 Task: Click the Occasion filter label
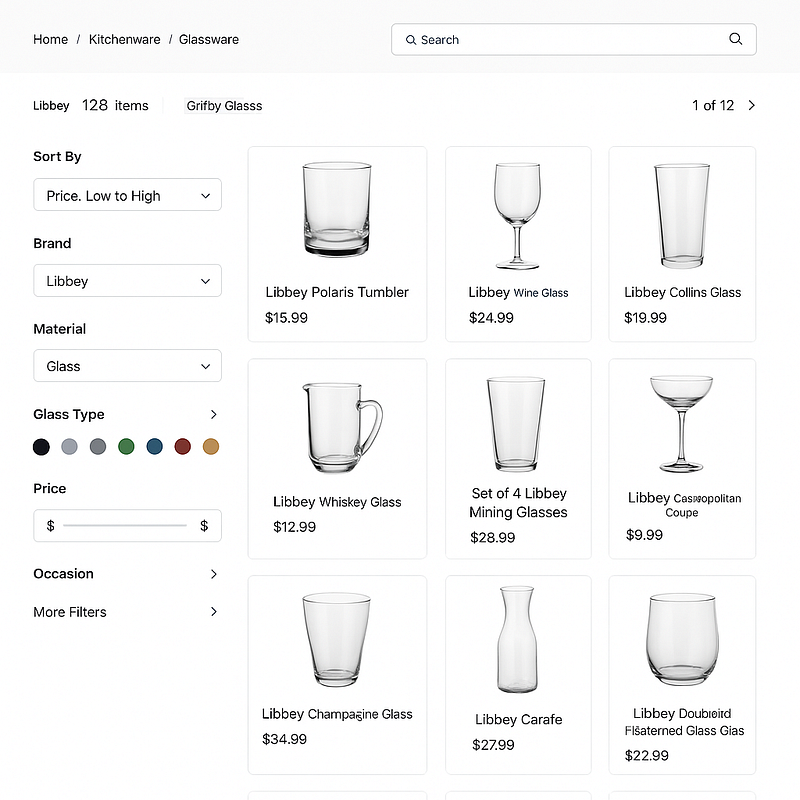pos(63,574)
